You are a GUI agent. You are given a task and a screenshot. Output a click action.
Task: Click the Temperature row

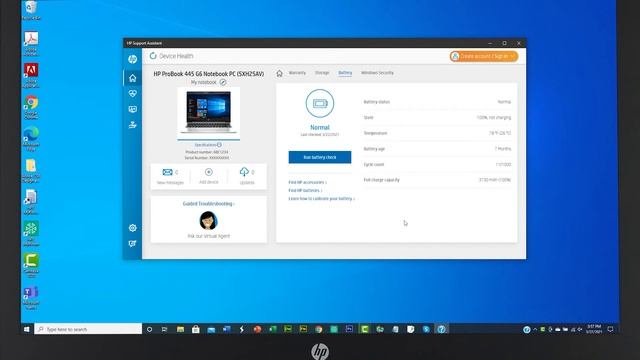click(x=437, y=133)
